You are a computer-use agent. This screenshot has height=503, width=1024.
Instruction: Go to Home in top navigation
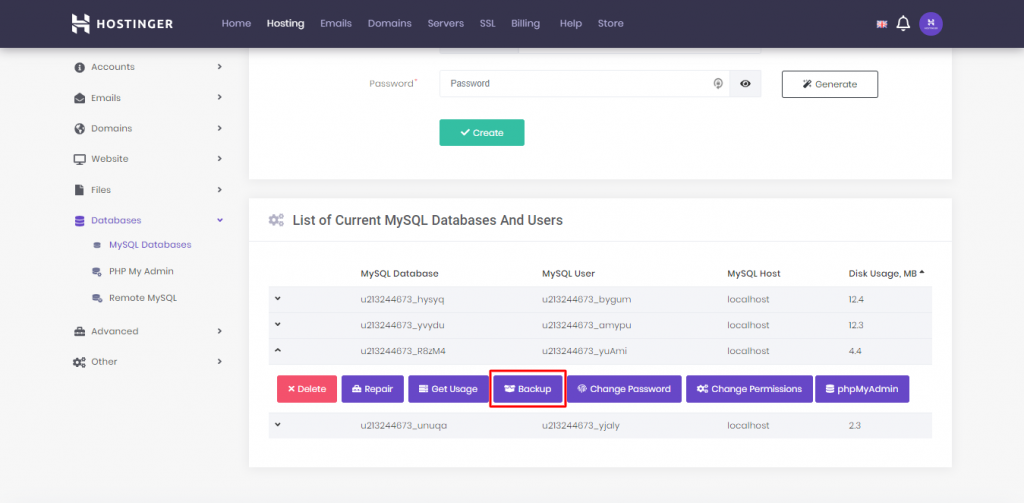tap(236, 24)
